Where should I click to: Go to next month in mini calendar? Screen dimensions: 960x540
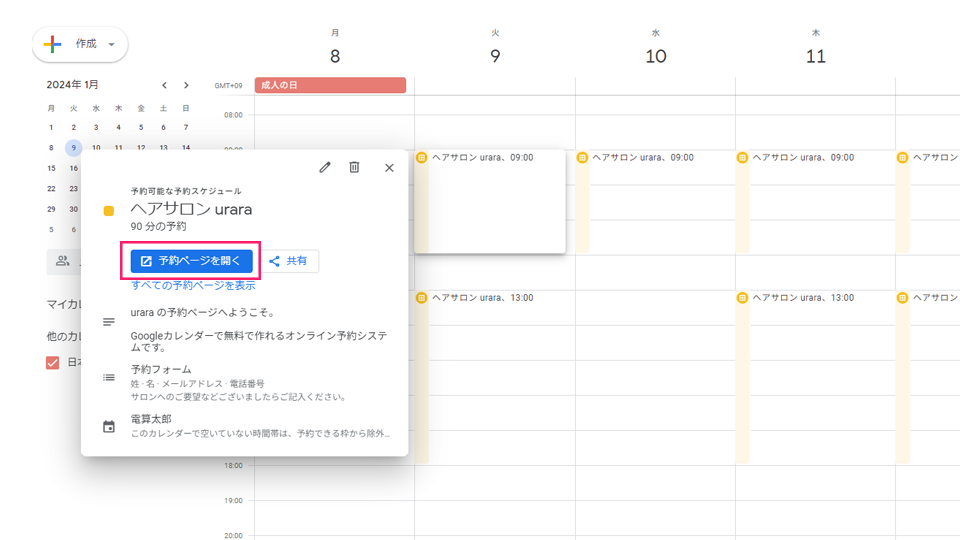[186, 85]
